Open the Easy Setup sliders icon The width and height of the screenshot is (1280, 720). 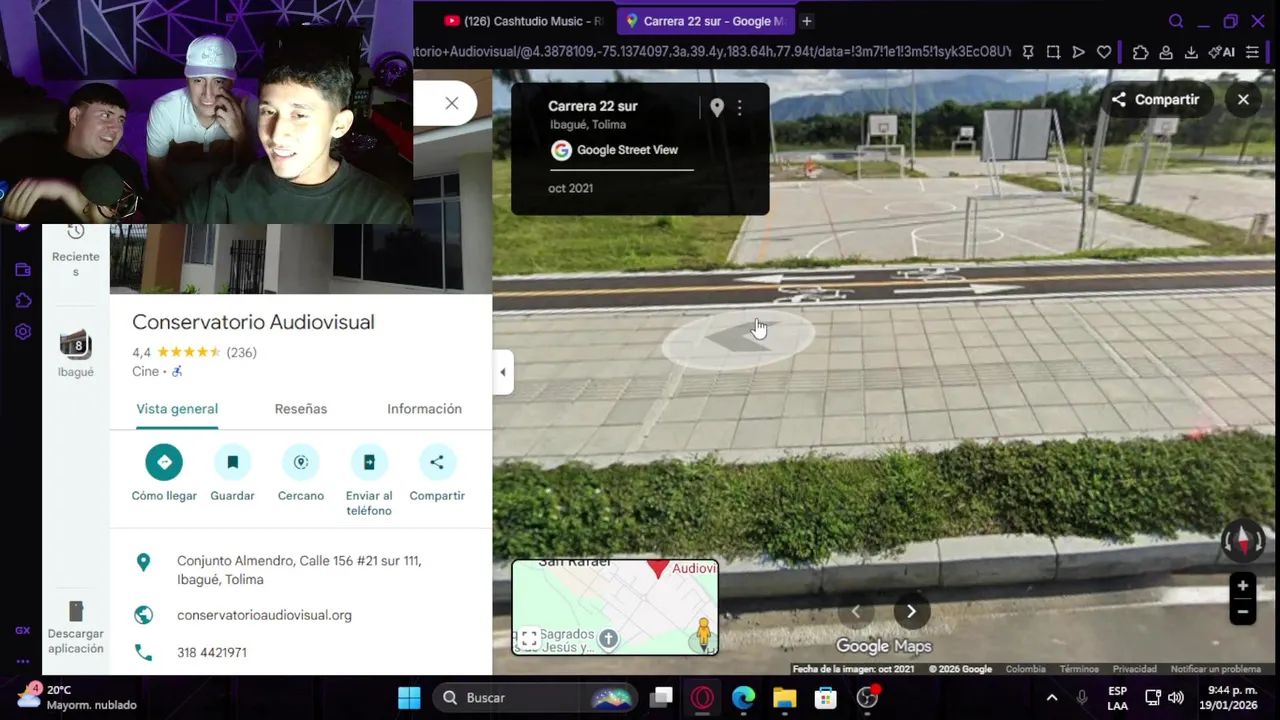1252,52
